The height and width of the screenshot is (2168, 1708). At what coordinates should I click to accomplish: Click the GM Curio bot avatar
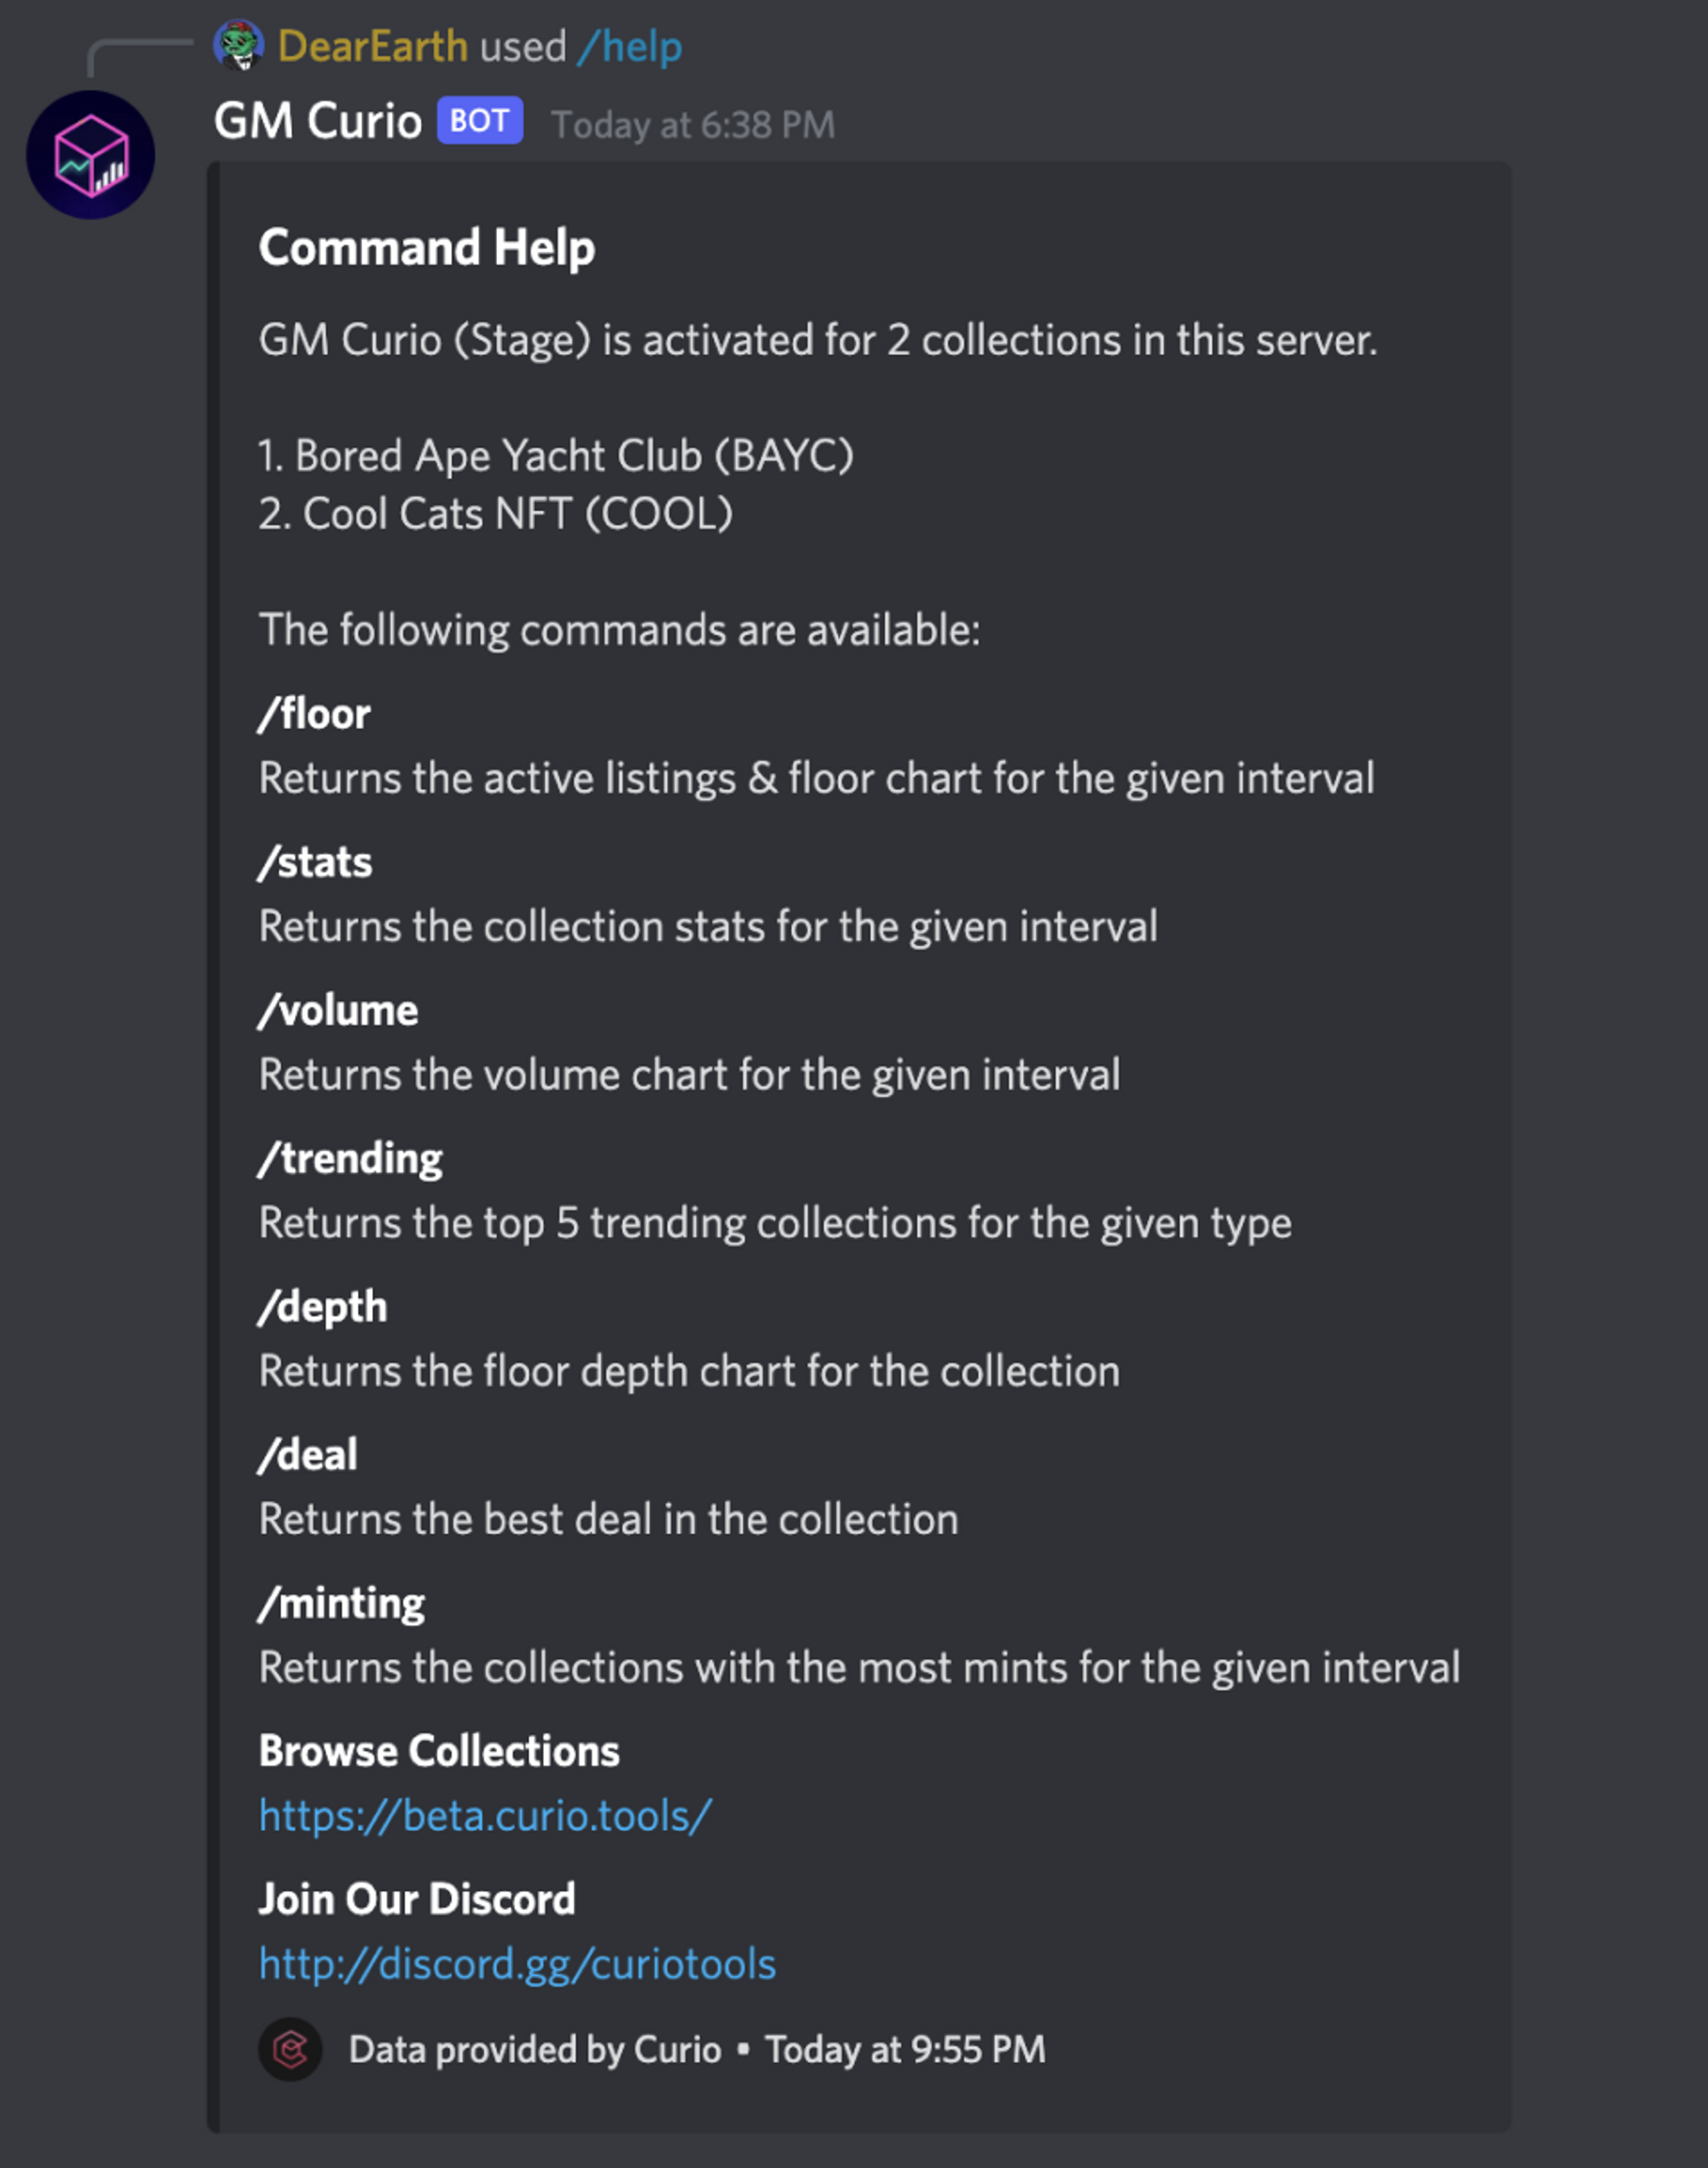pos(91,155)
